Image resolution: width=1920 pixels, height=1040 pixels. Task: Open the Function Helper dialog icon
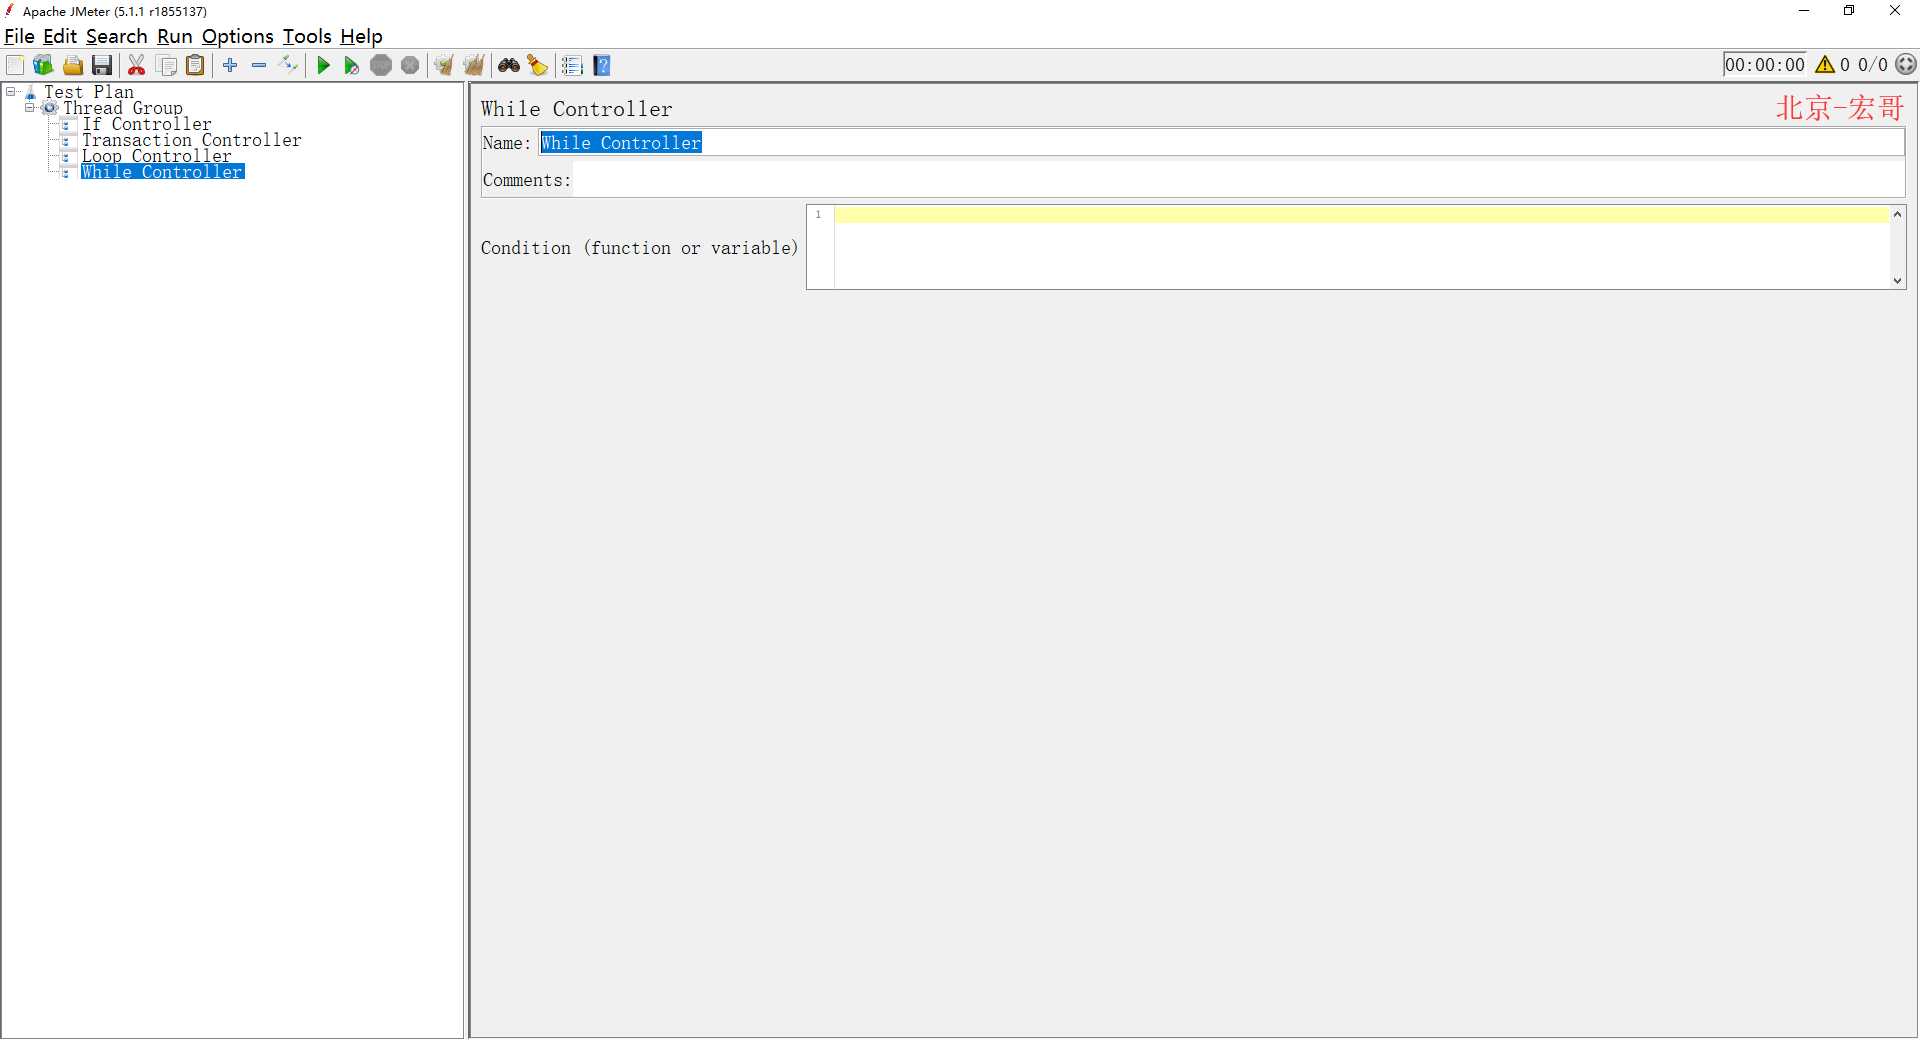pyautogui.click(x=572, y=66)
